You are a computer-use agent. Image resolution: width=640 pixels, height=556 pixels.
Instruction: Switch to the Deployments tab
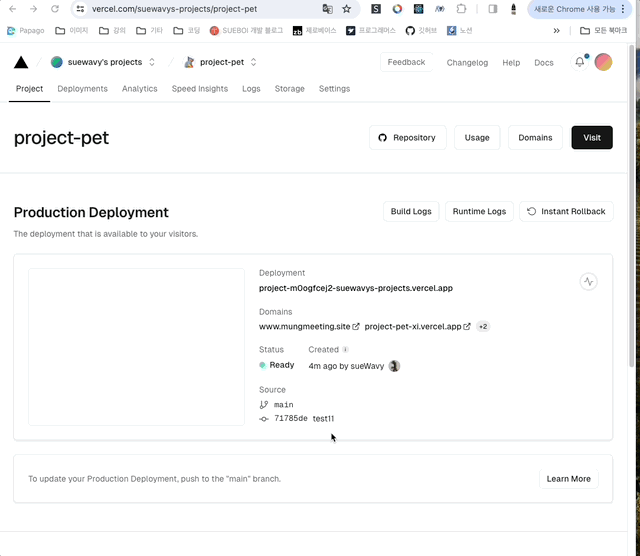click(82, 89)
